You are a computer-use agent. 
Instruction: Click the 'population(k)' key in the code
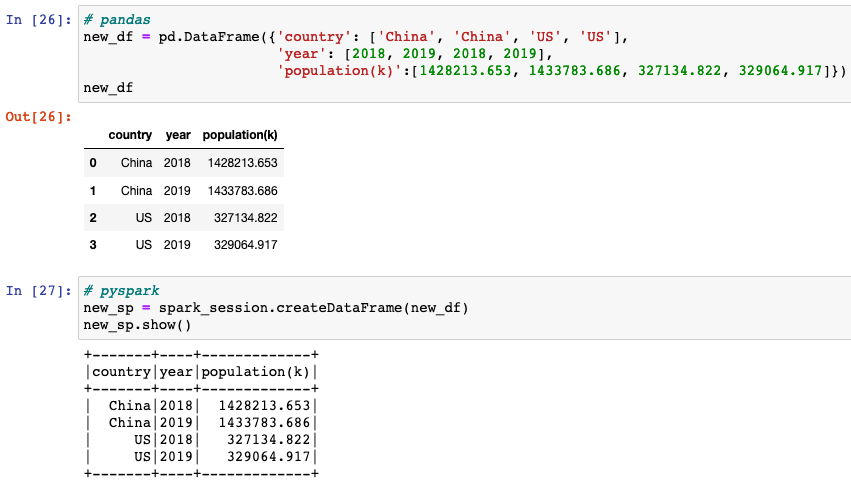[335, 71]
